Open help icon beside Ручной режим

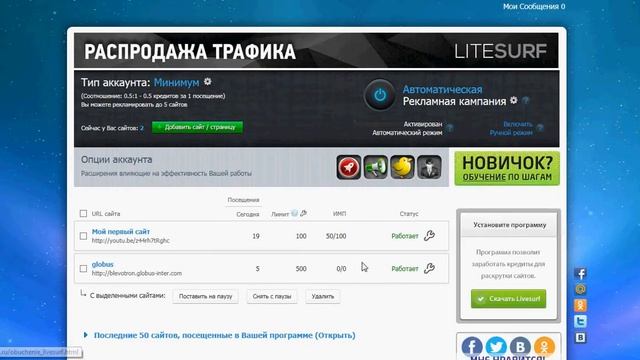pos(540,128)
